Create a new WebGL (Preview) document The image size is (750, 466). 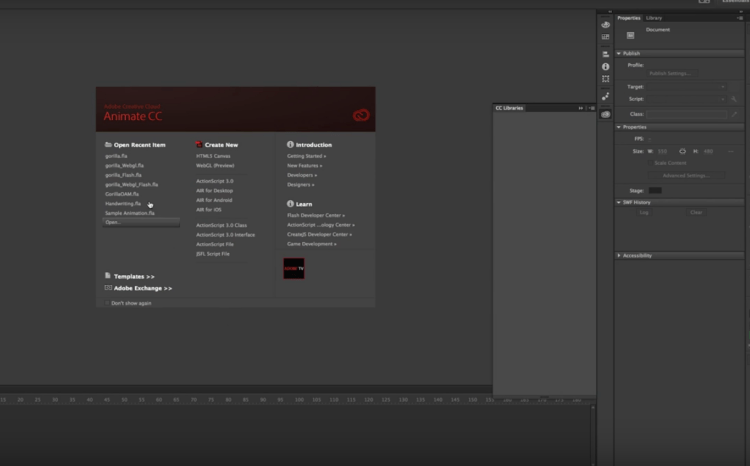click(215, 166)
